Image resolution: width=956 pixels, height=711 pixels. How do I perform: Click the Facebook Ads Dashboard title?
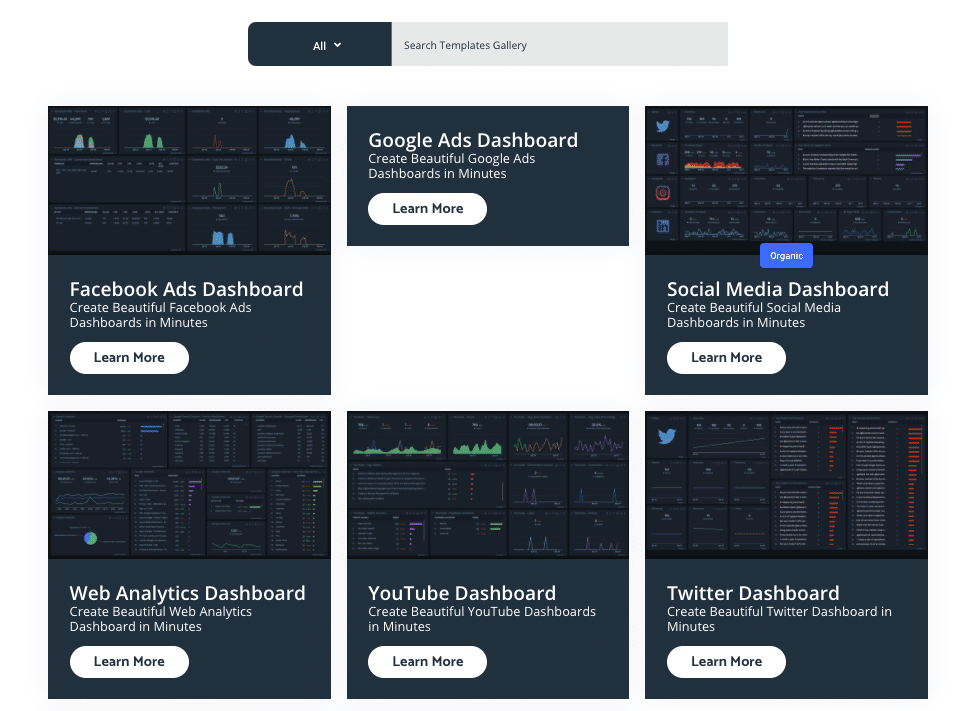[x=187, y=289]
